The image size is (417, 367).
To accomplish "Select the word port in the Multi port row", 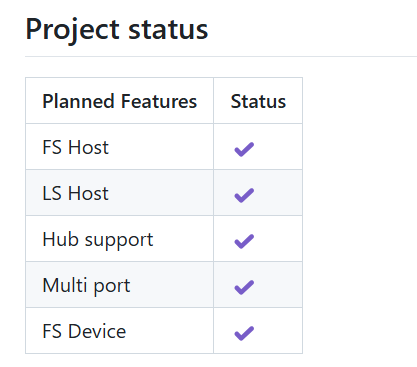I will pyautogui.click(x=112, y=287).
